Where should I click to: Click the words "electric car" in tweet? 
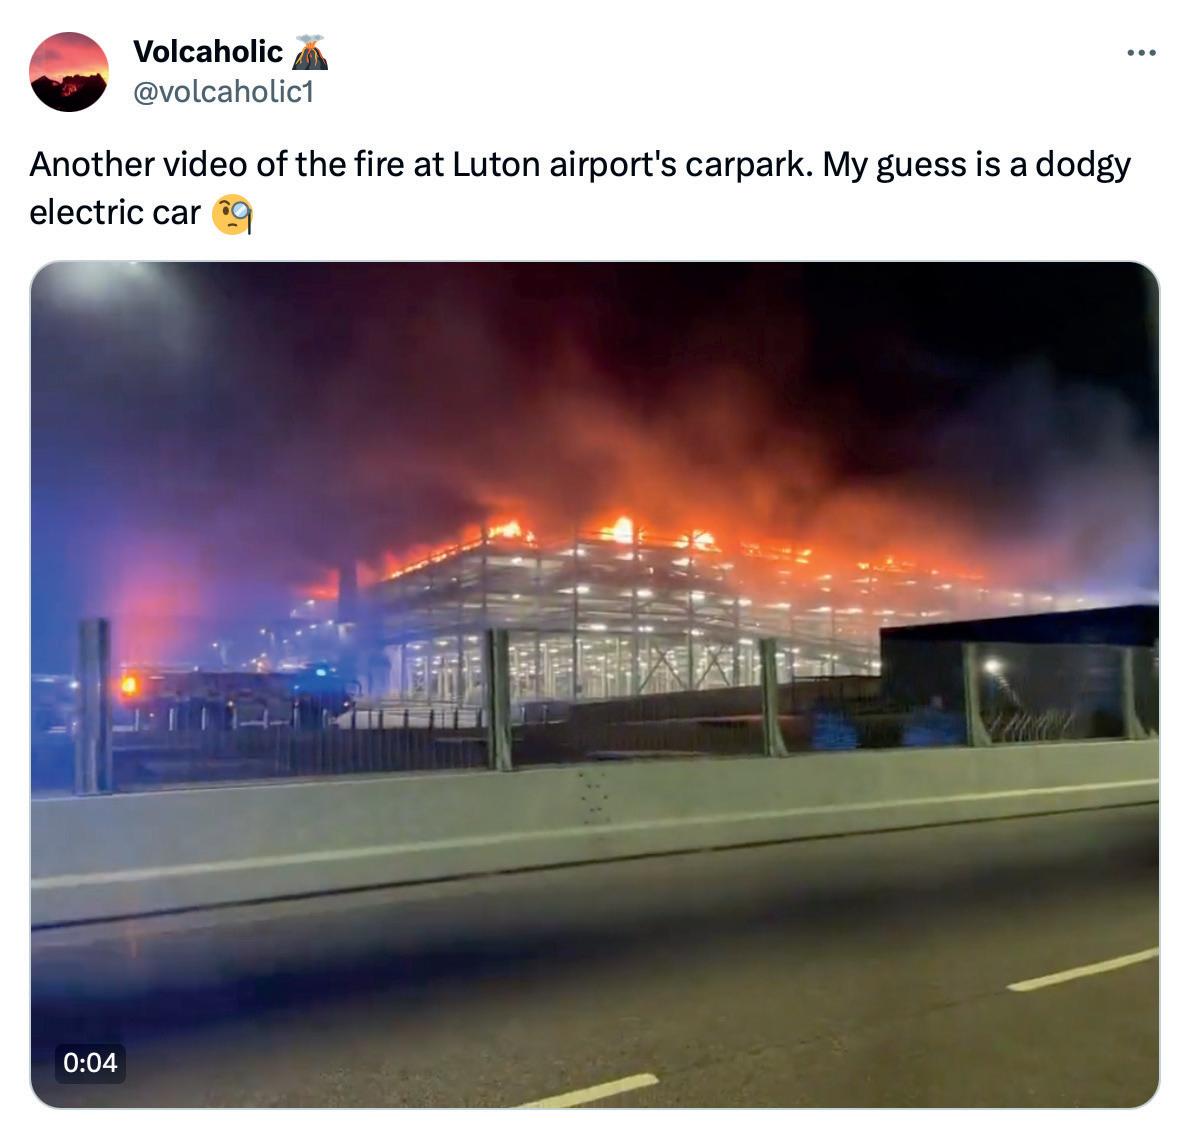click(x=115, y=213)
